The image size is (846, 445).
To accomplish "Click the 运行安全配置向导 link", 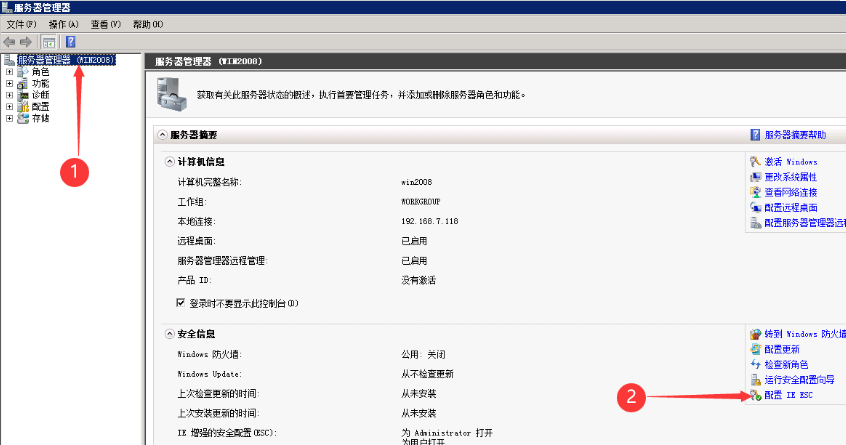I will coord(800,380).
